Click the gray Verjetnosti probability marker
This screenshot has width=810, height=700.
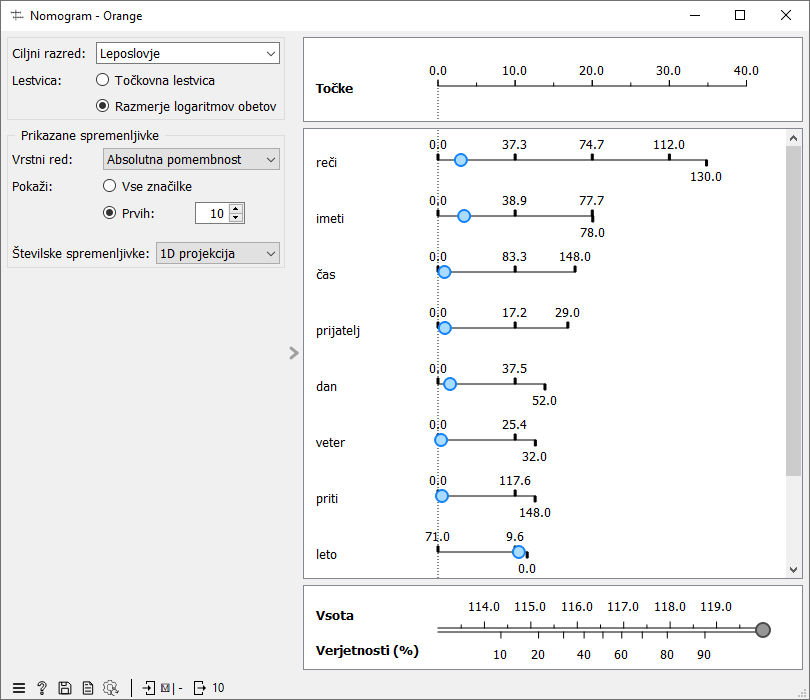(763, 630)
